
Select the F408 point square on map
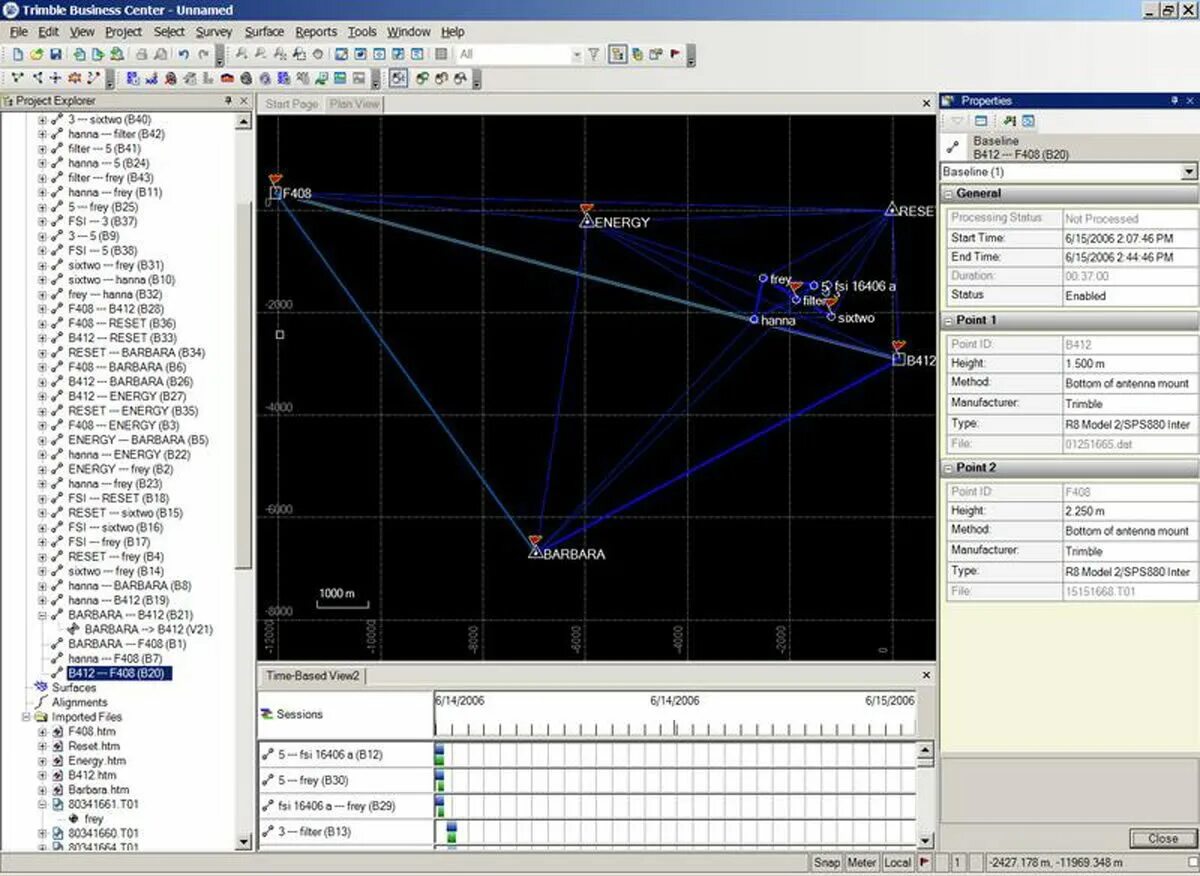pyautogui.click(x=275, y=193)
